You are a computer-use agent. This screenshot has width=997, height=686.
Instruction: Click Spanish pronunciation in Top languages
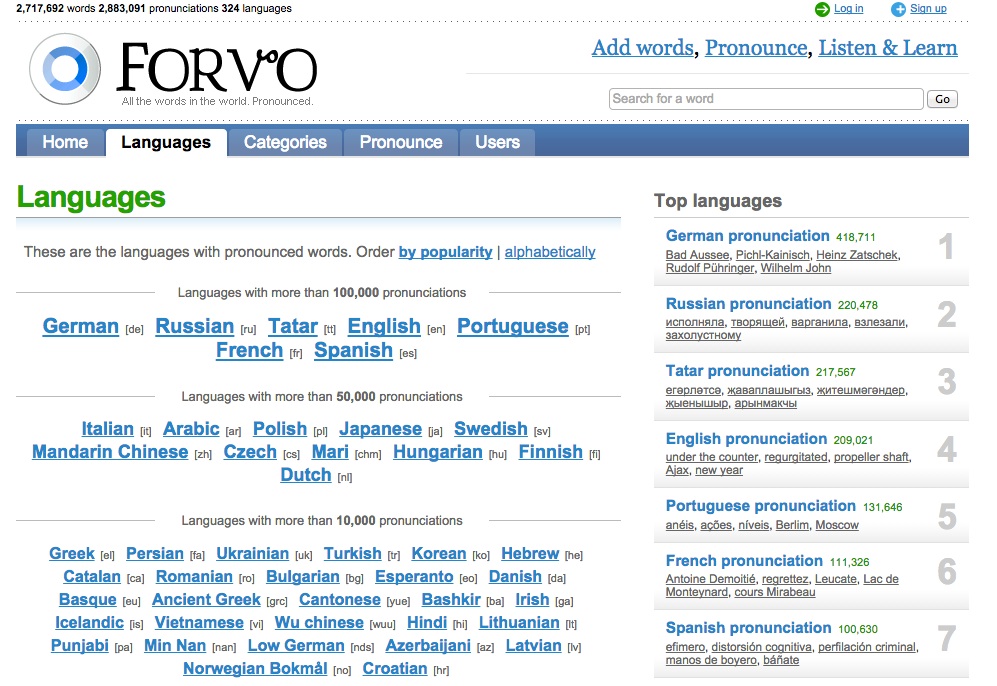coord(748,628)
